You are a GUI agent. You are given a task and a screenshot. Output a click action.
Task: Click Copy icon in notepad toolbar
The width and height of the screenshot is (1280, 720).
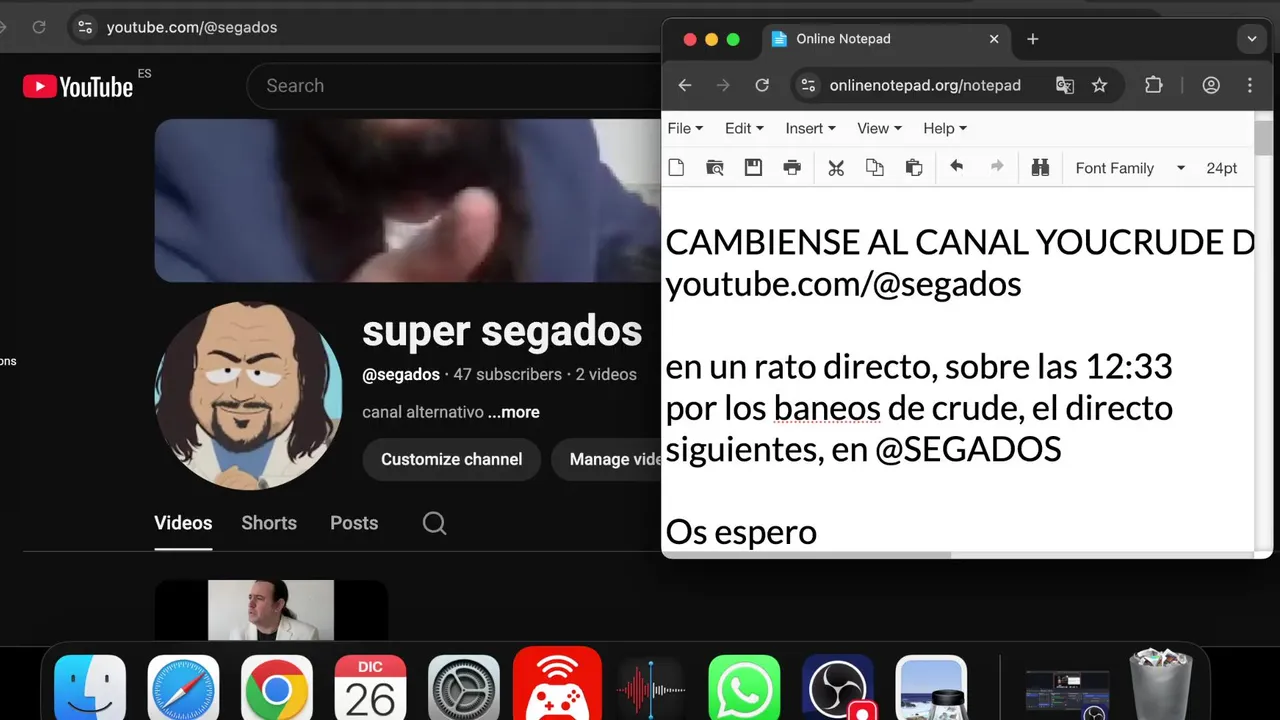coord(875,168)
